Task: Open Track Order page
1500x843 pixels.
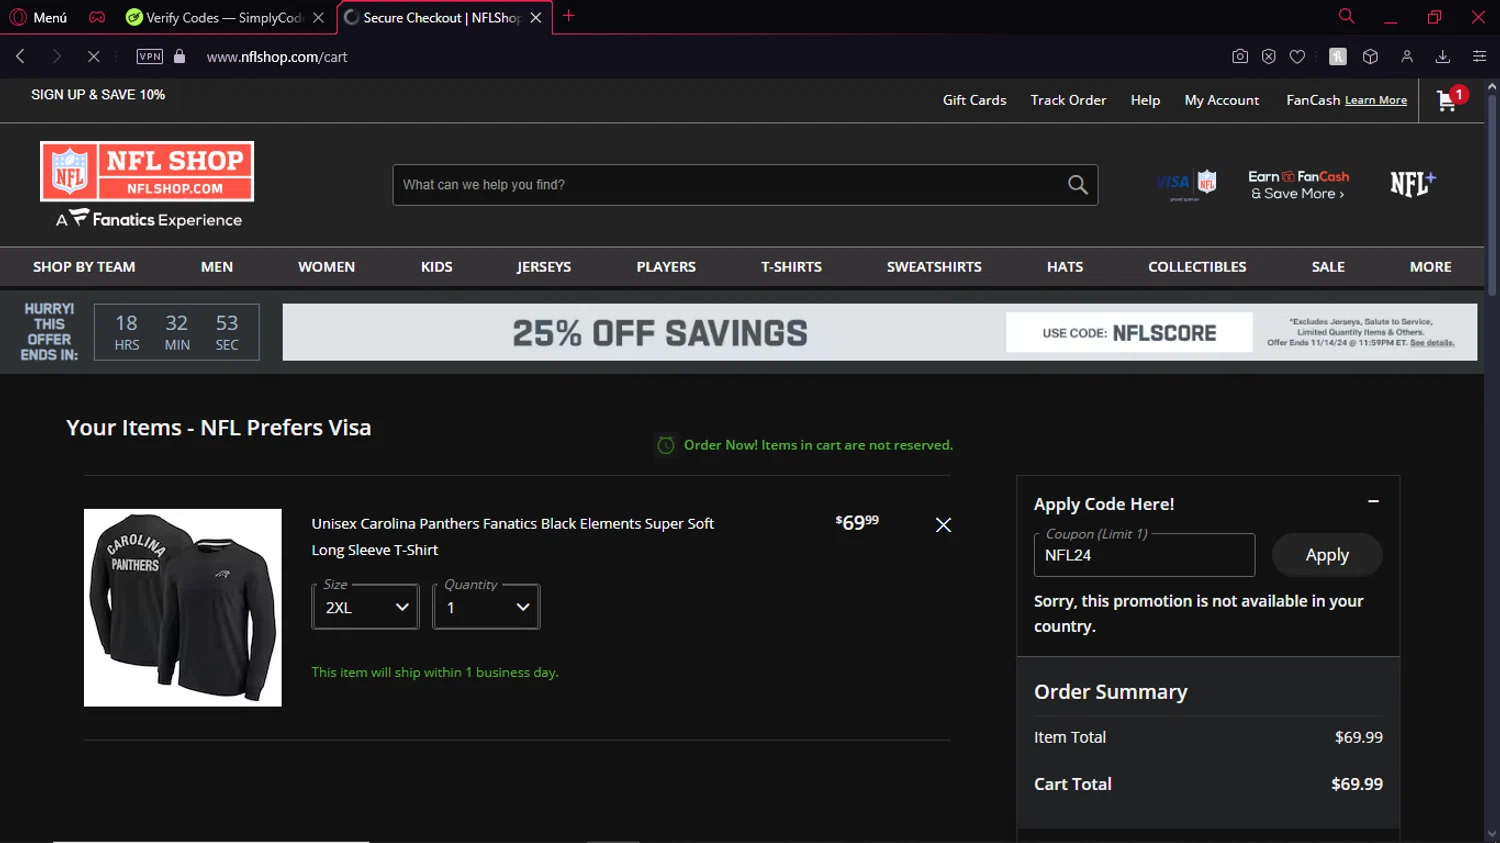Action: (x=1068, y=100)
